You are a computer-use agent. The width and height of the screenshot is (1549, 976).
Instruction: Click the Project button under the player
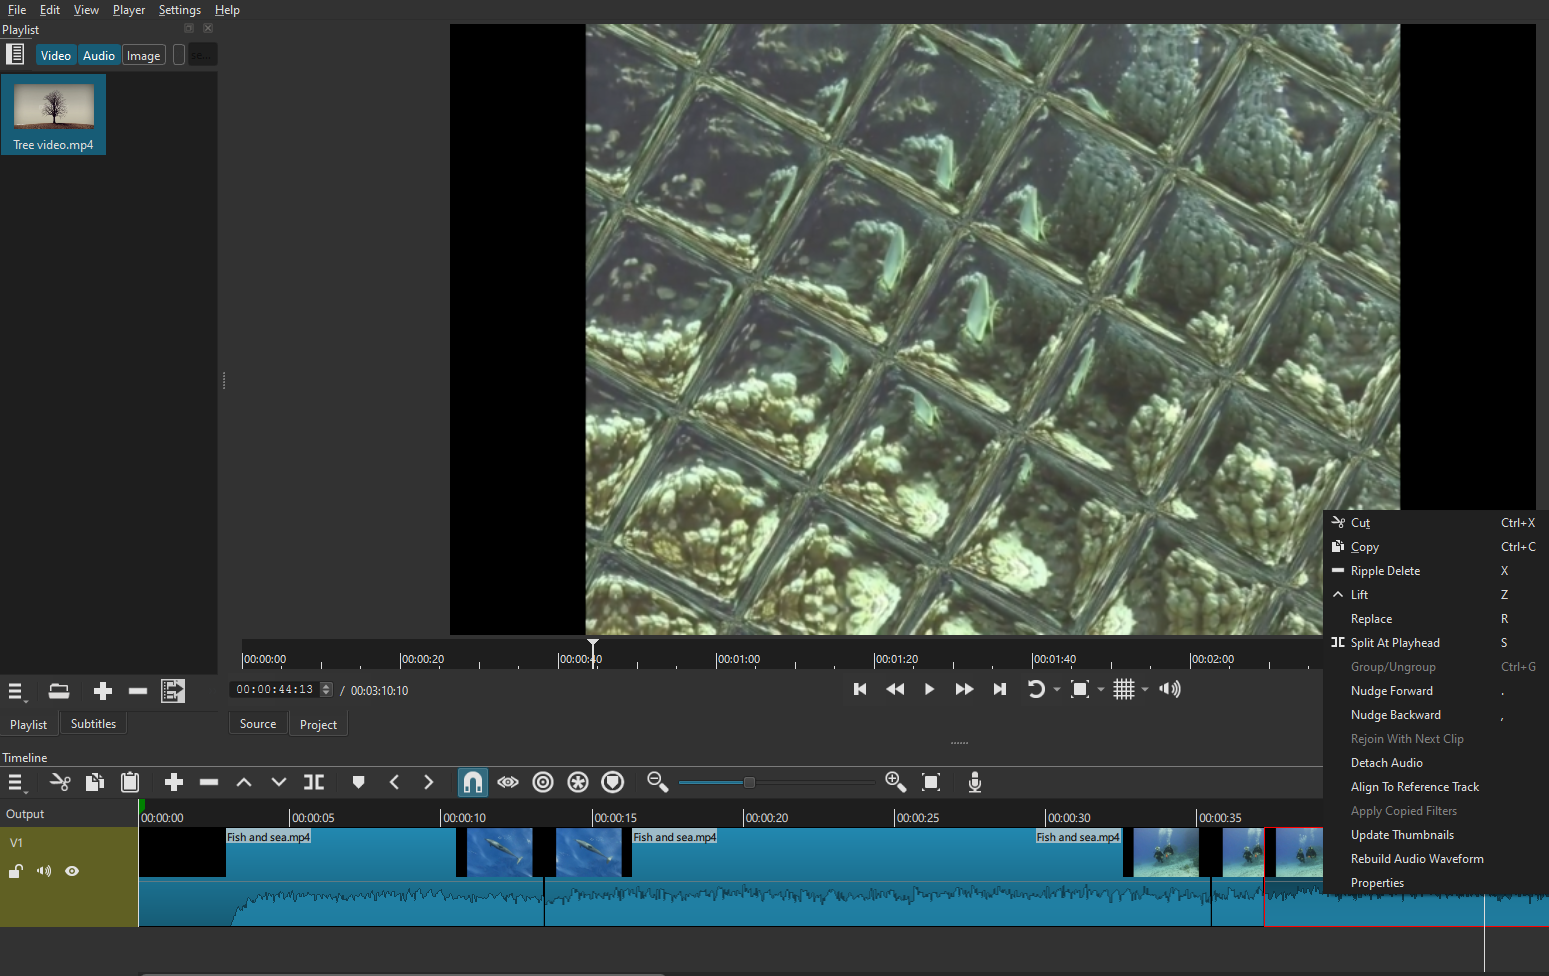pos(318,723)
